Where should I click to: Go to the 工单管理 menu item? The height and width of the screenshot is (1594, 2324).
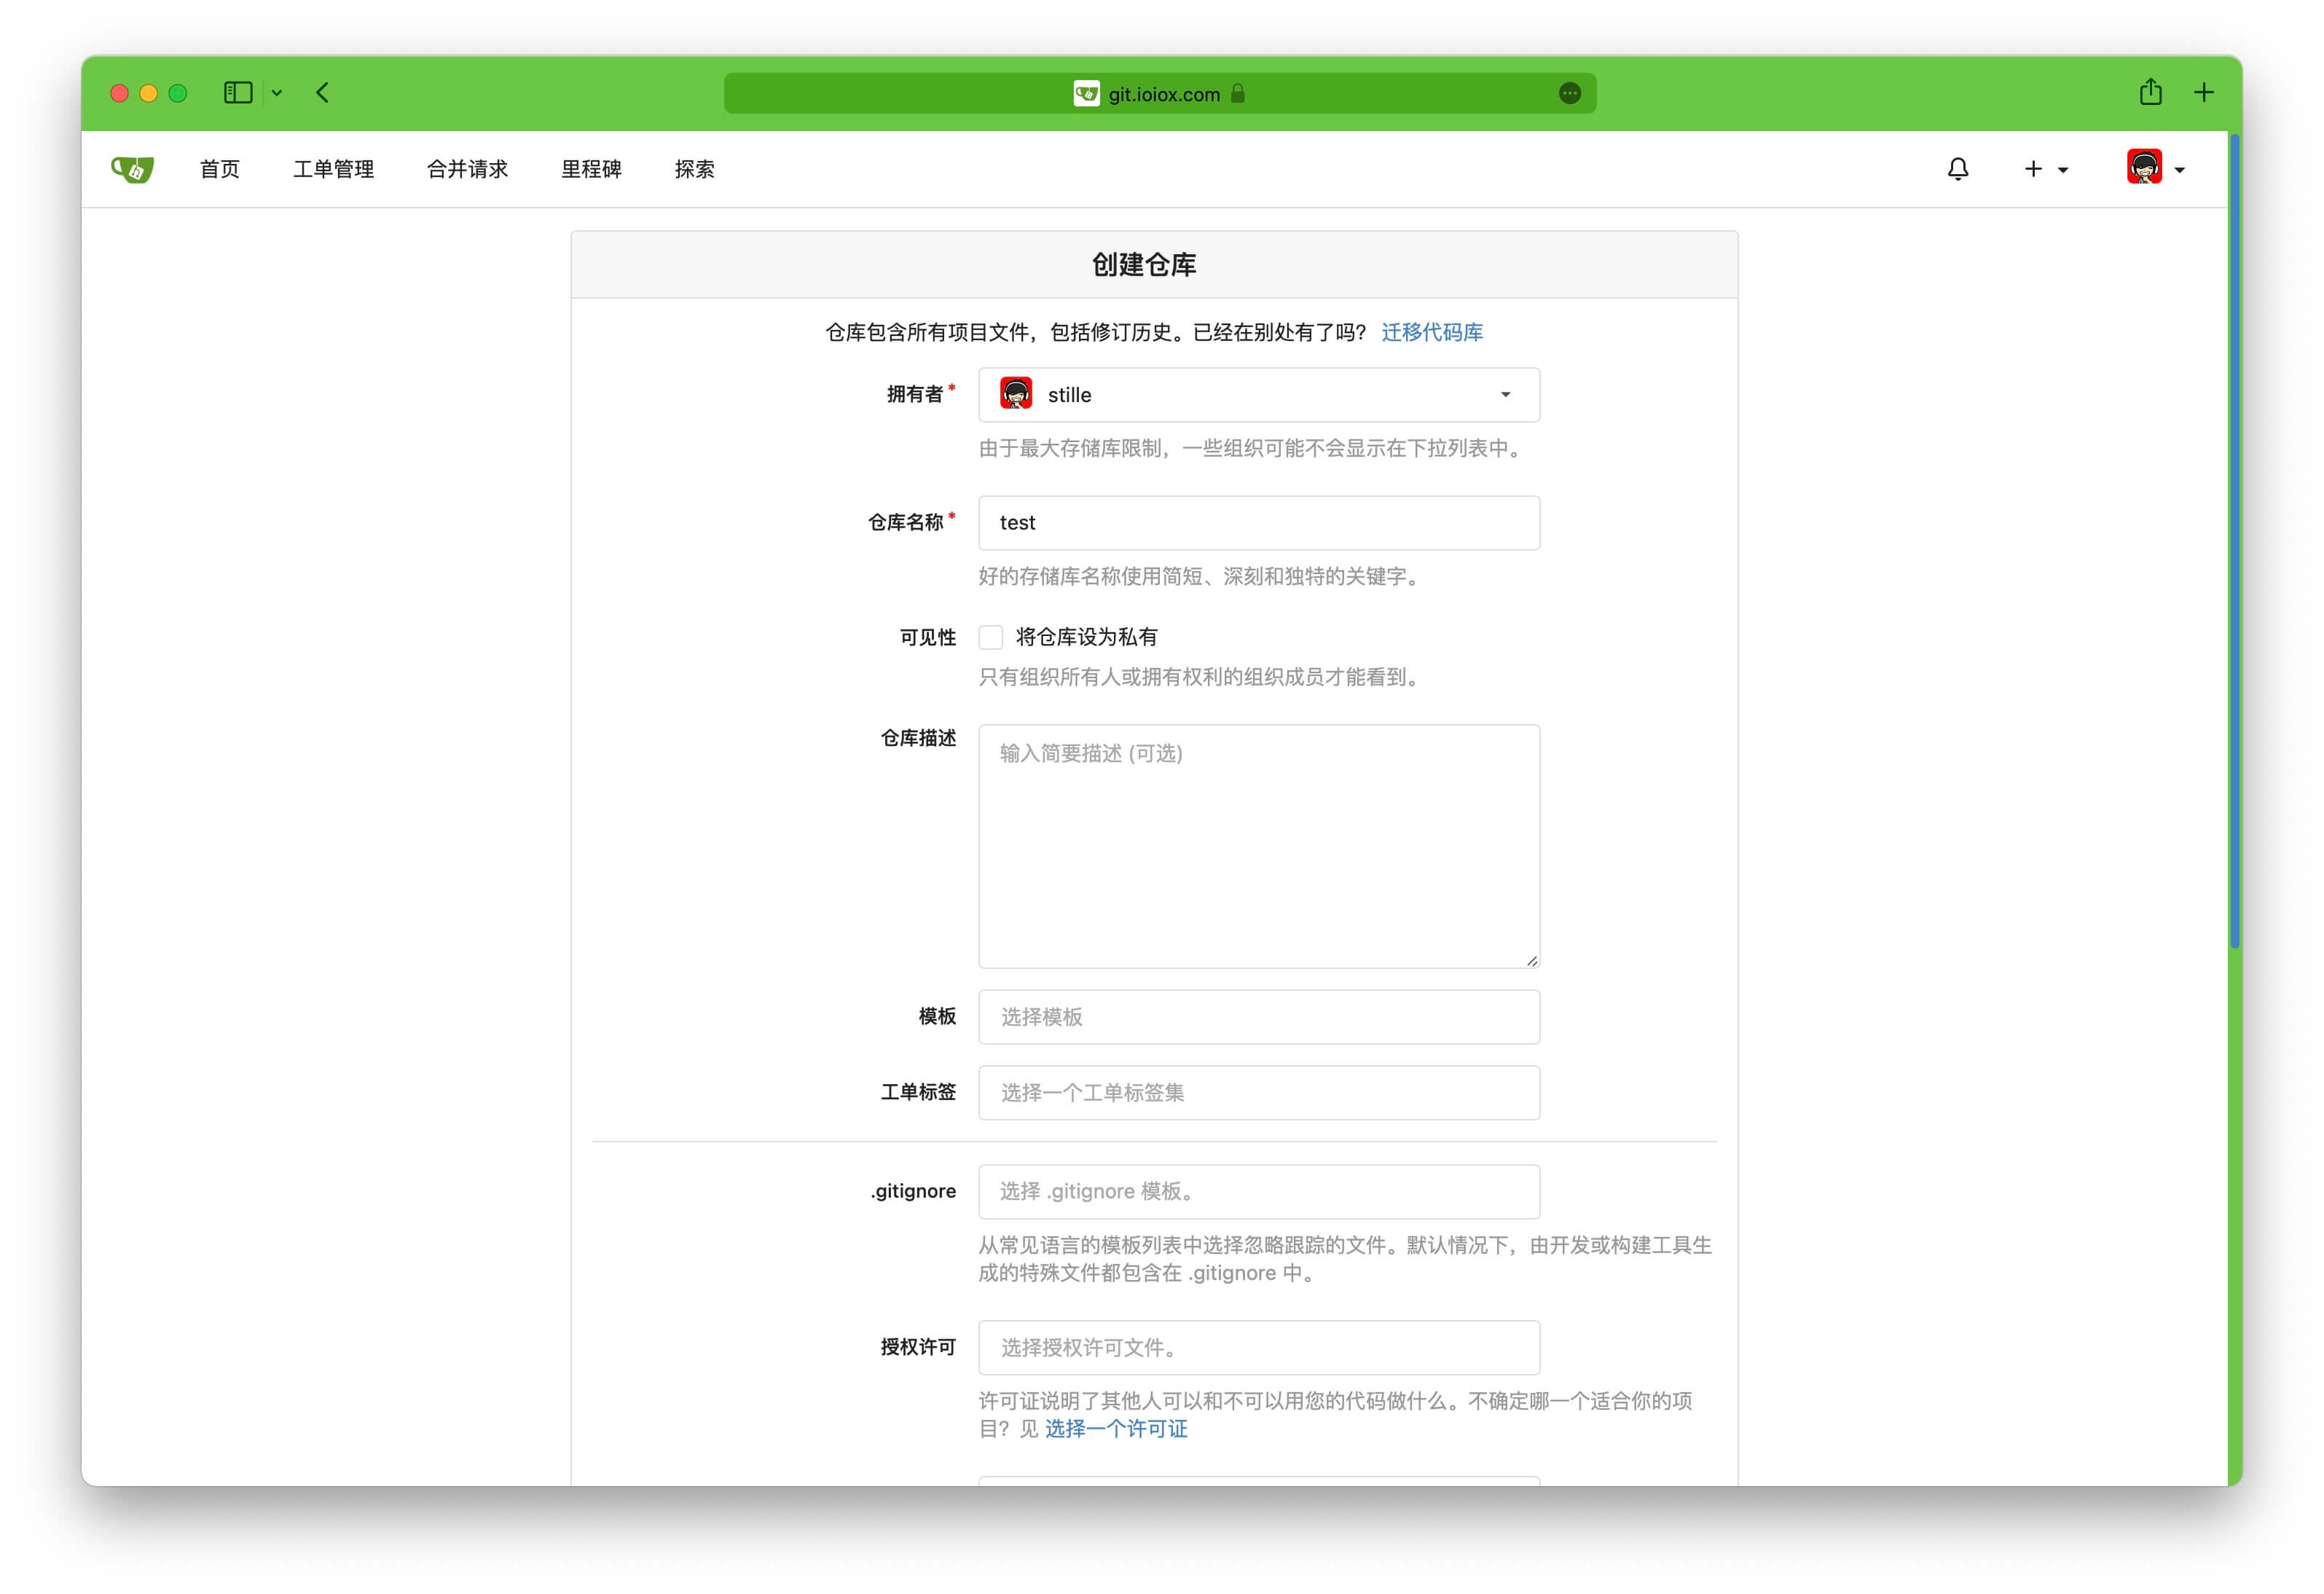click(333, 169)
